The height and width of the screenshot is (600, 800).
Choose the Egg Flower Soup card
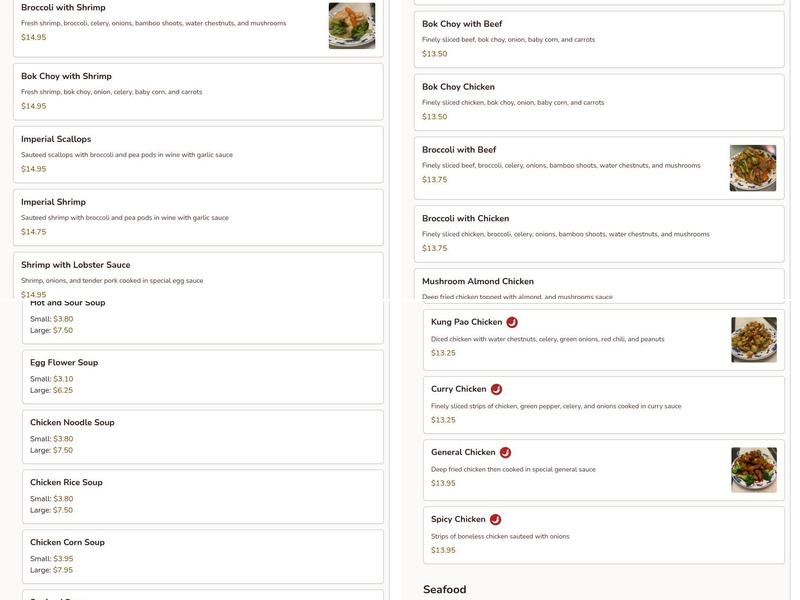(x=203, y=376)
